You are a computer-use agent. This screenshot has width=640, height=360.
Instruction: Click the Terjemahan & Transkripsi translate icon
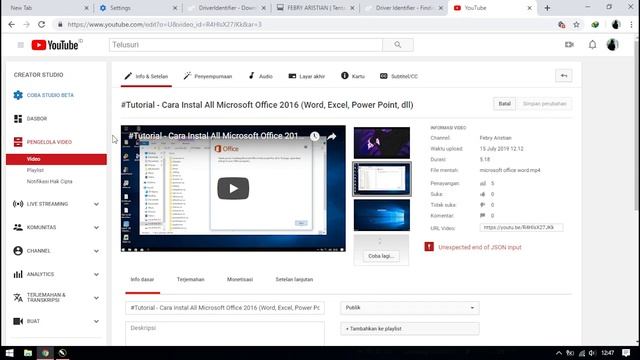click(x=18, y=298)
